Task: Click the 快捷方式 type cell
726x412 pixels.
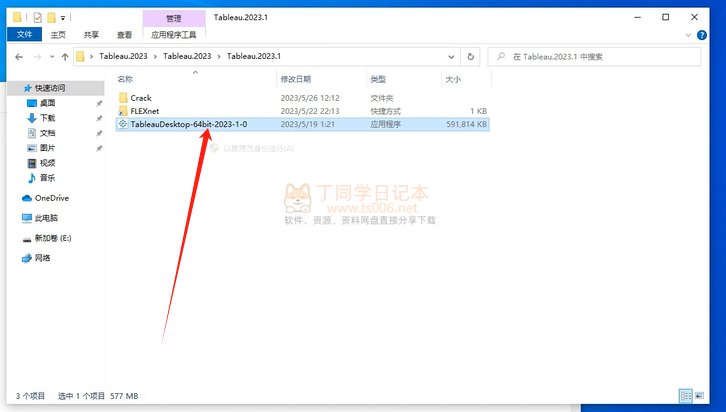Action: (x=385, y=111)
